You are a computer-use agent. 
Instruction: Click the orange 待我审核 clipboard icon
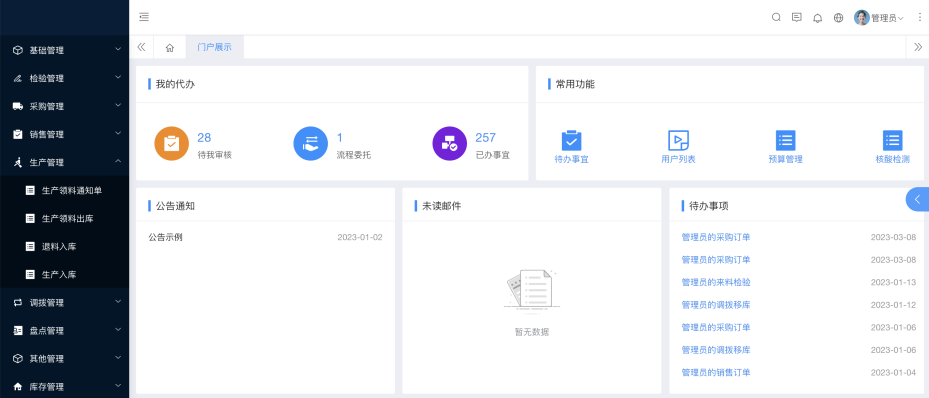[171, 144]
